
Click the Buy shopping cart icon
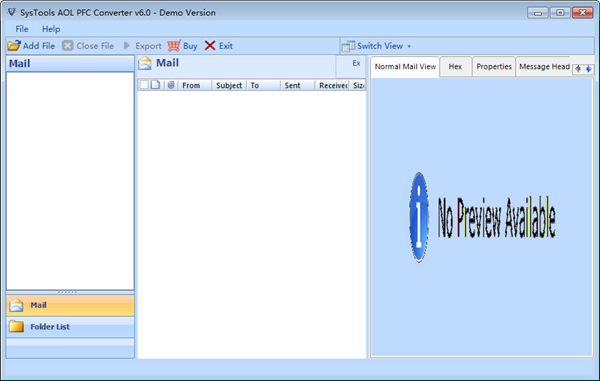(x=174, y=46)
